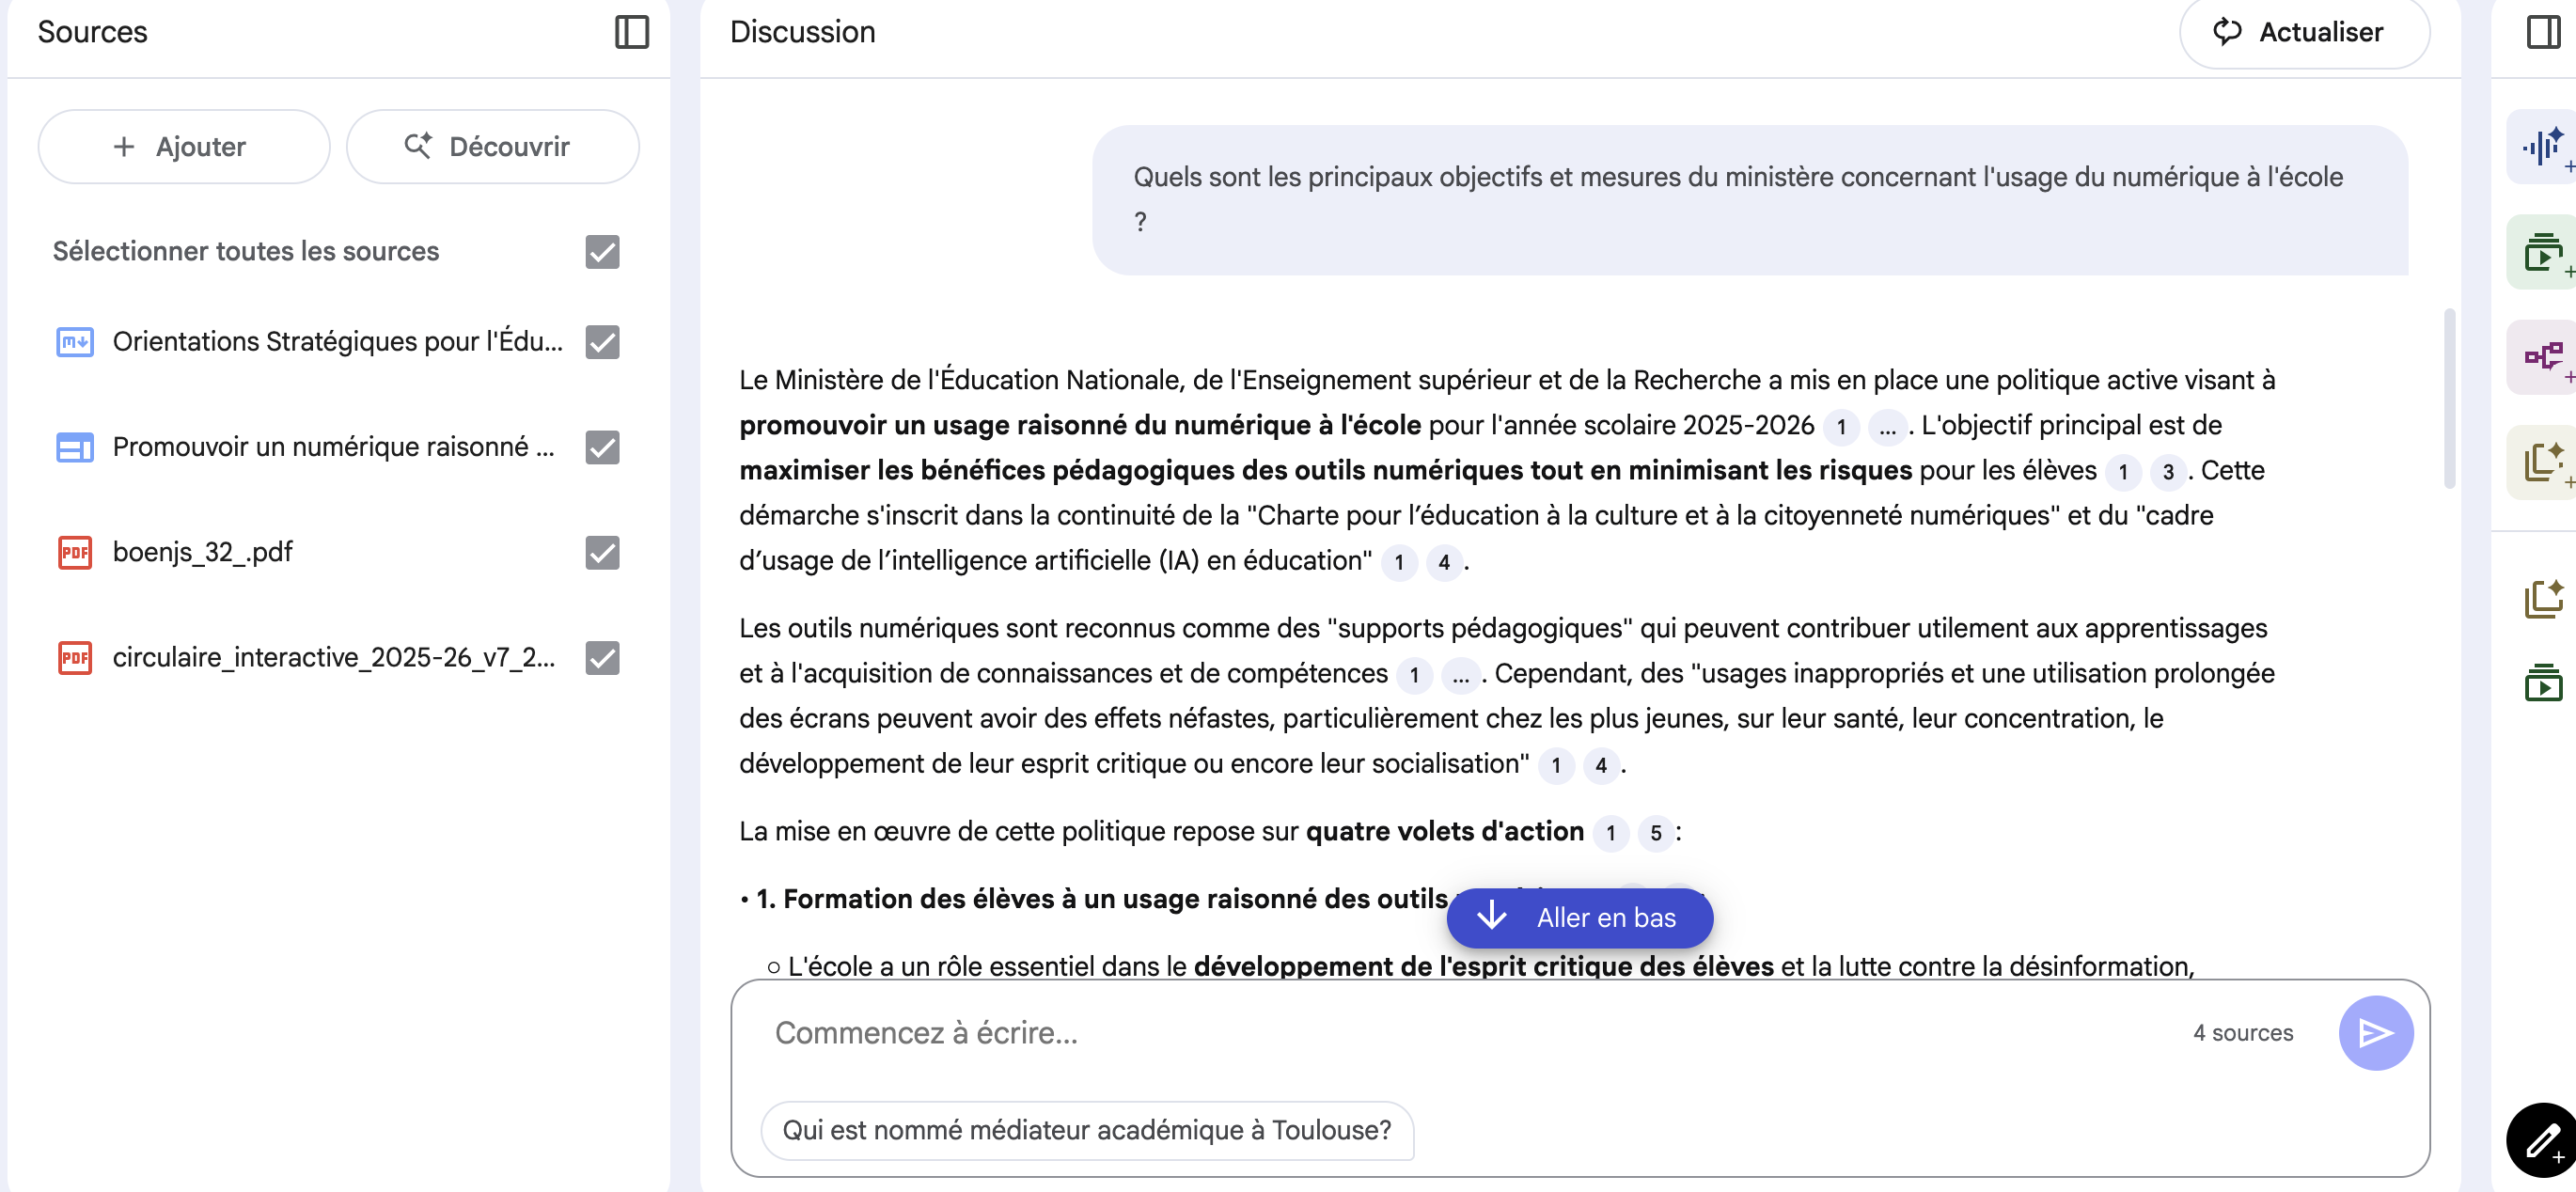Click the "Ajouter" source button
2576x1192 pixels.
(x=184, y=147)
